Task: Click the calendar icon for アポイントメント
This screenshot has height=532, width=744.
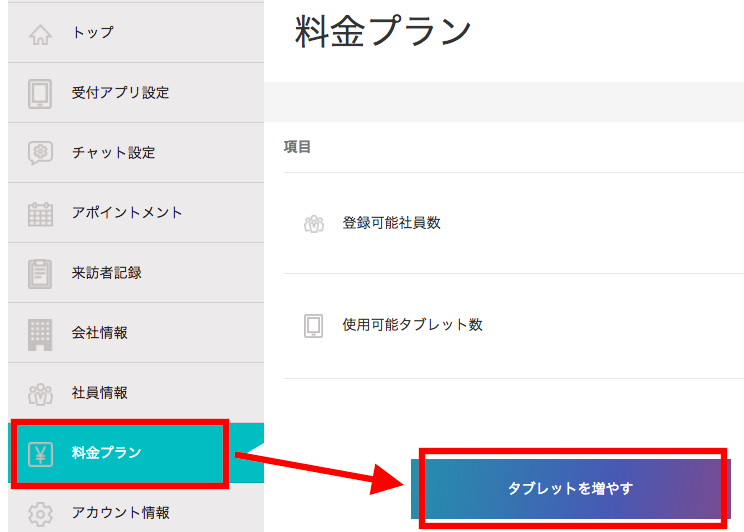Action: pyautogui.click(x=40, y=213)
